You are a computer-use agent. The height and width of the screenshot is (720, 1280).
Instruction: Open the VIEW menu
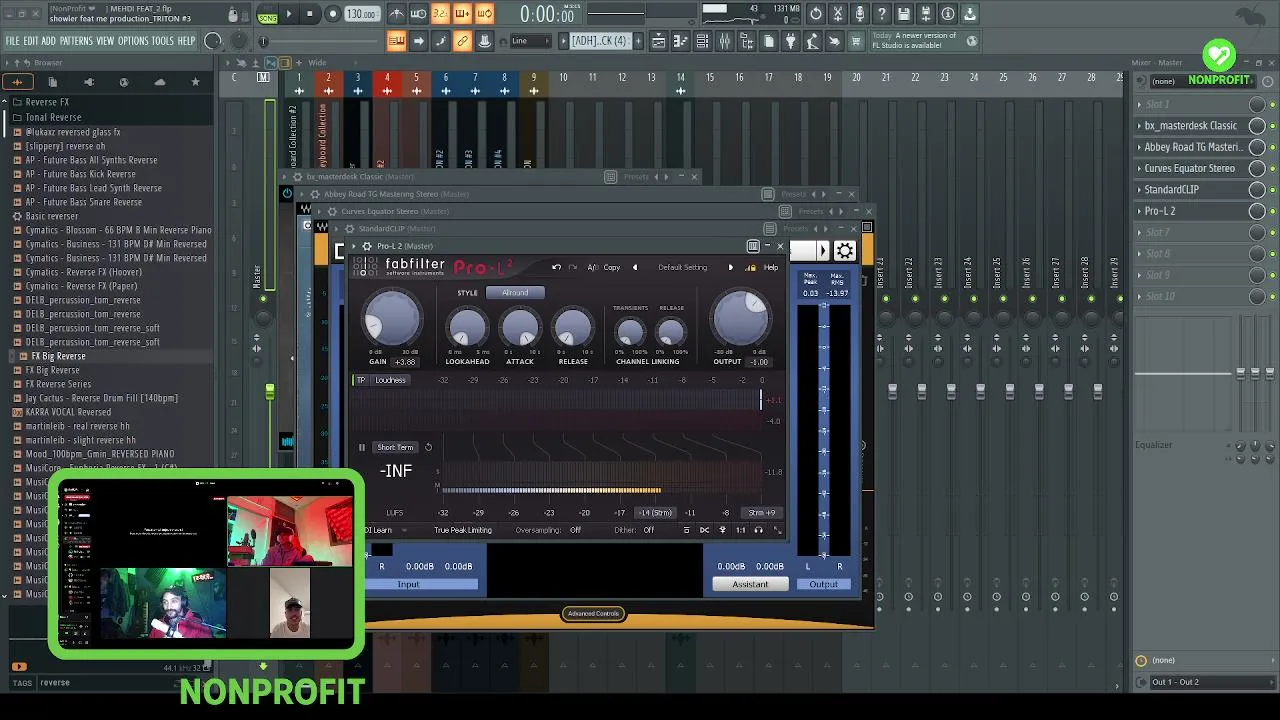[105, 41]
